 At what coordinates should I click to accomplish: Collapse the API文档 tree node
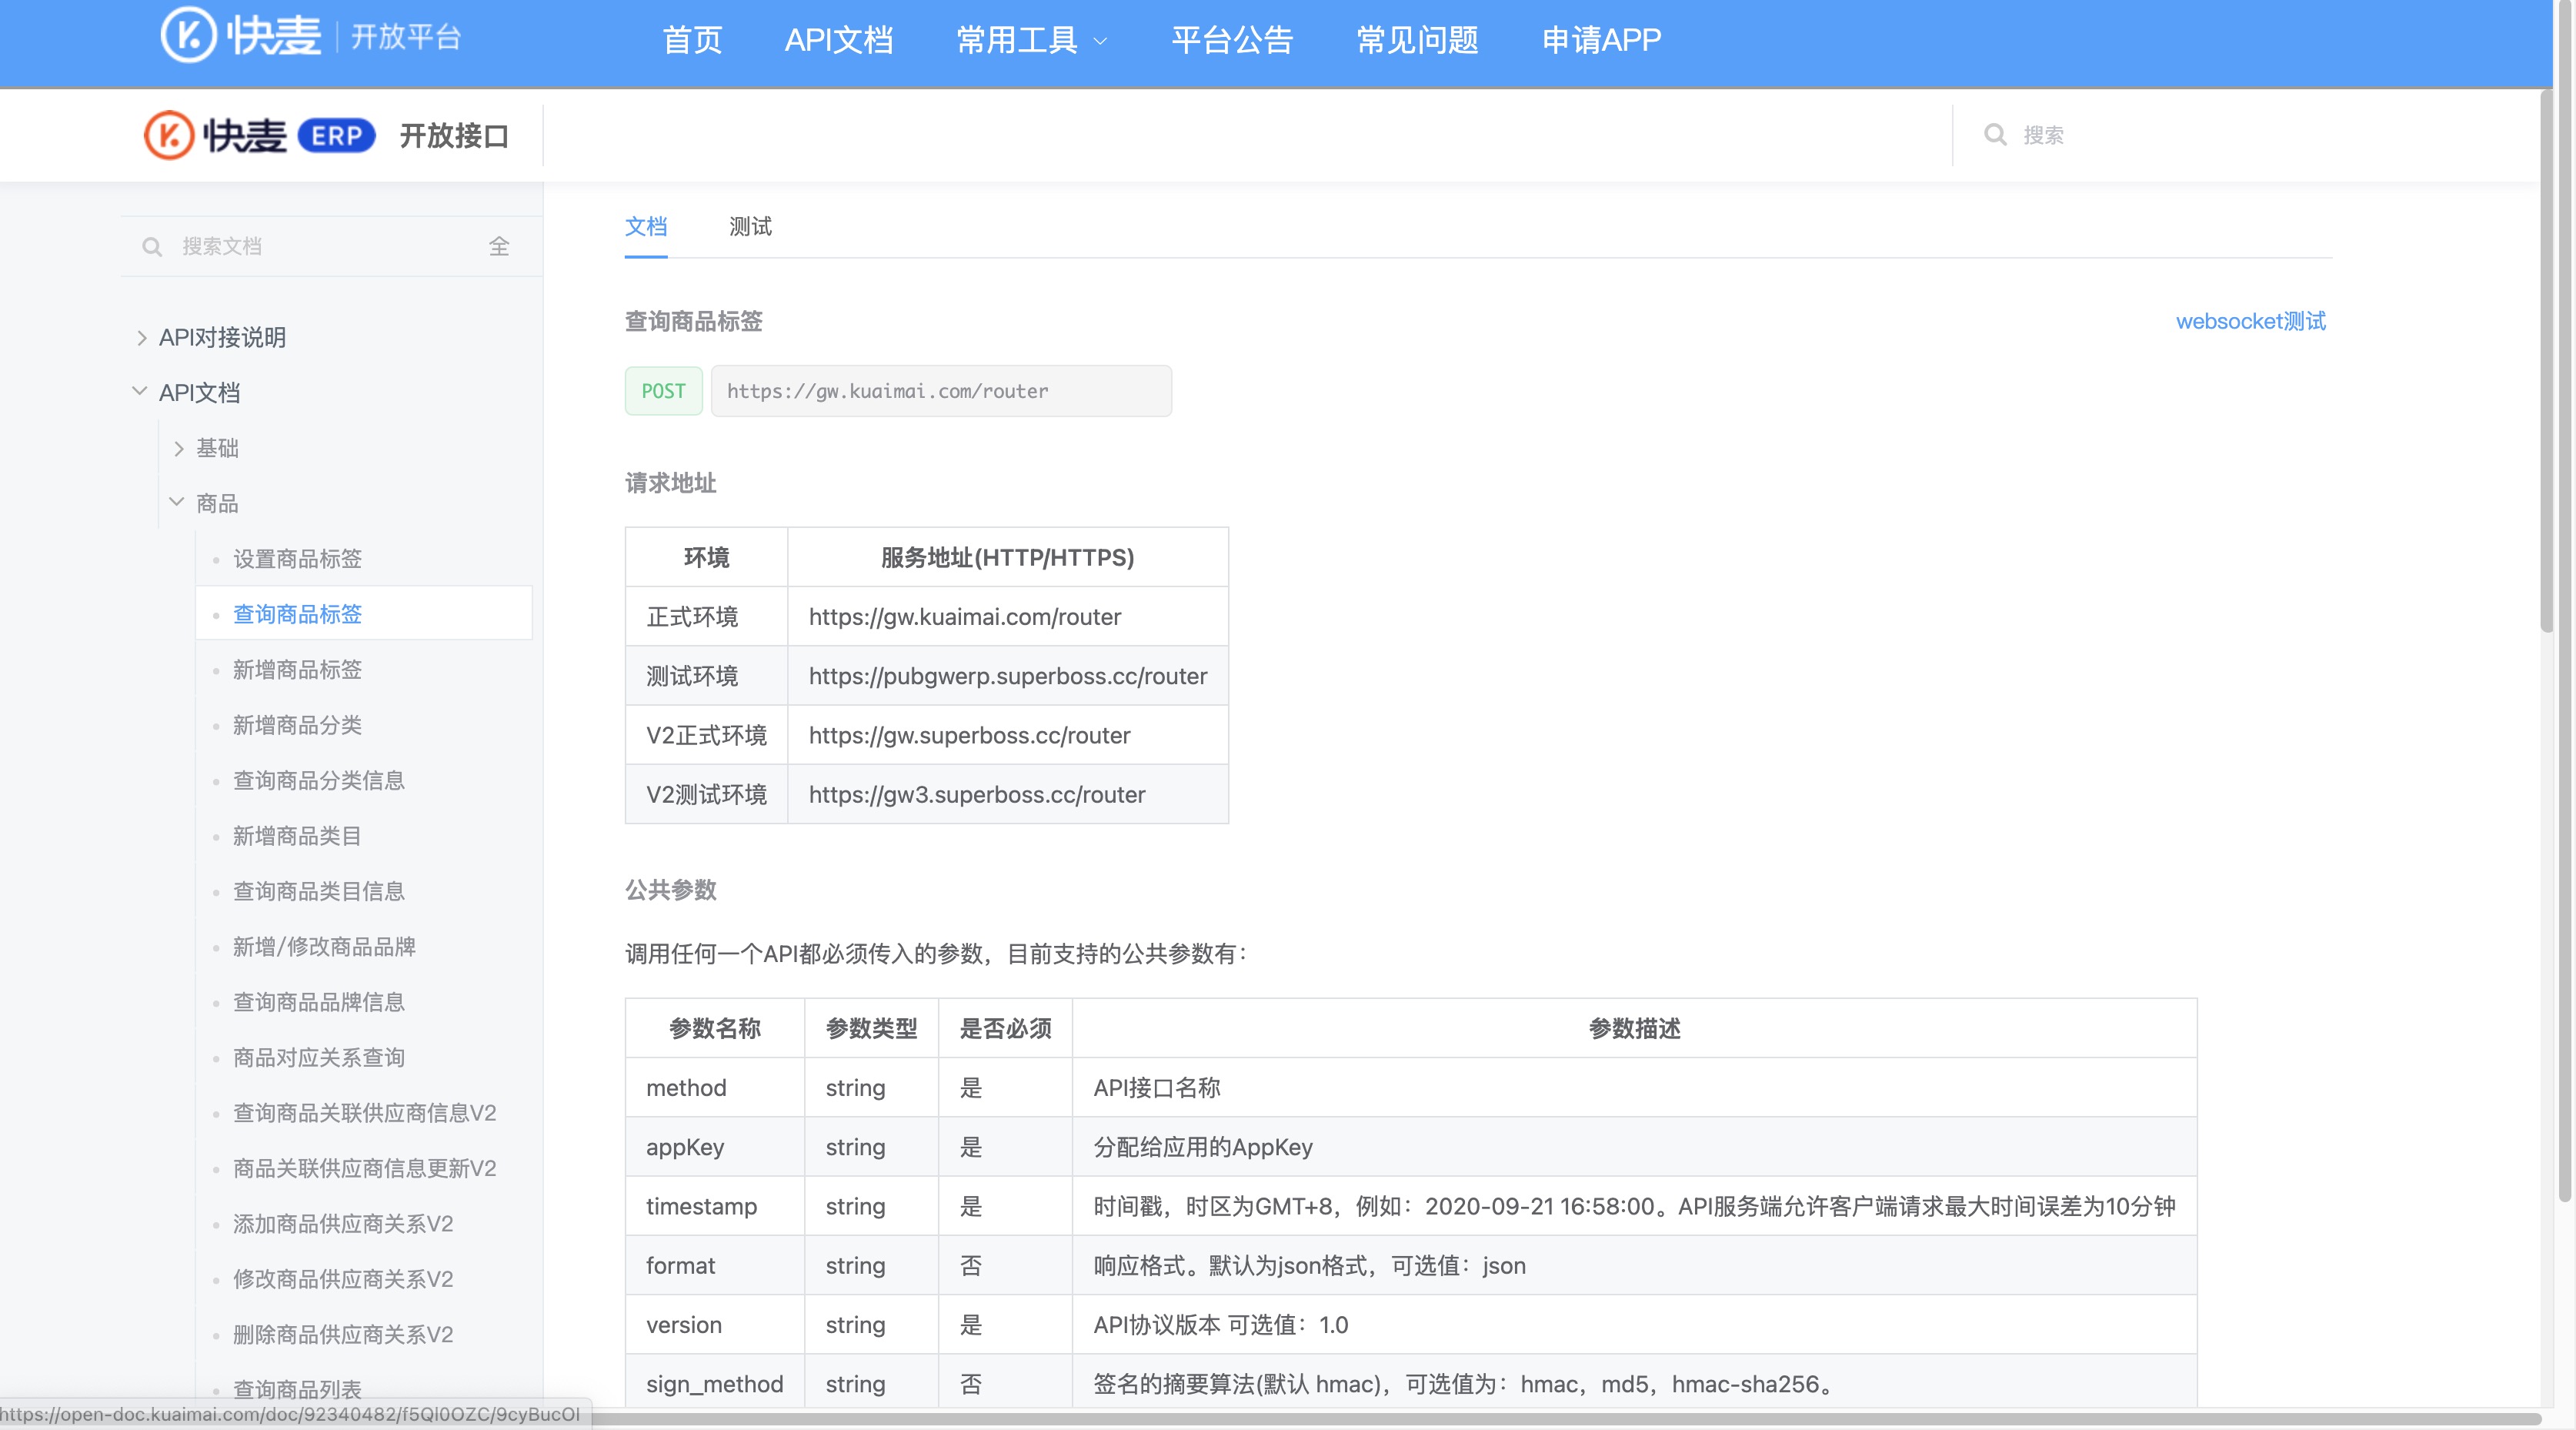click(x=140, y=392)
